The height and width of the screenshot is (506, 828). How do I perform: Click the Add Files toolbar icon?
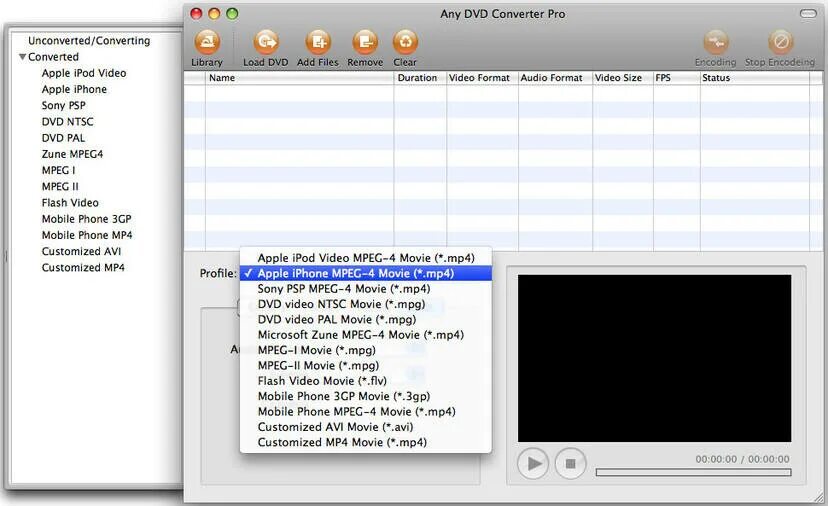point(318,42)
